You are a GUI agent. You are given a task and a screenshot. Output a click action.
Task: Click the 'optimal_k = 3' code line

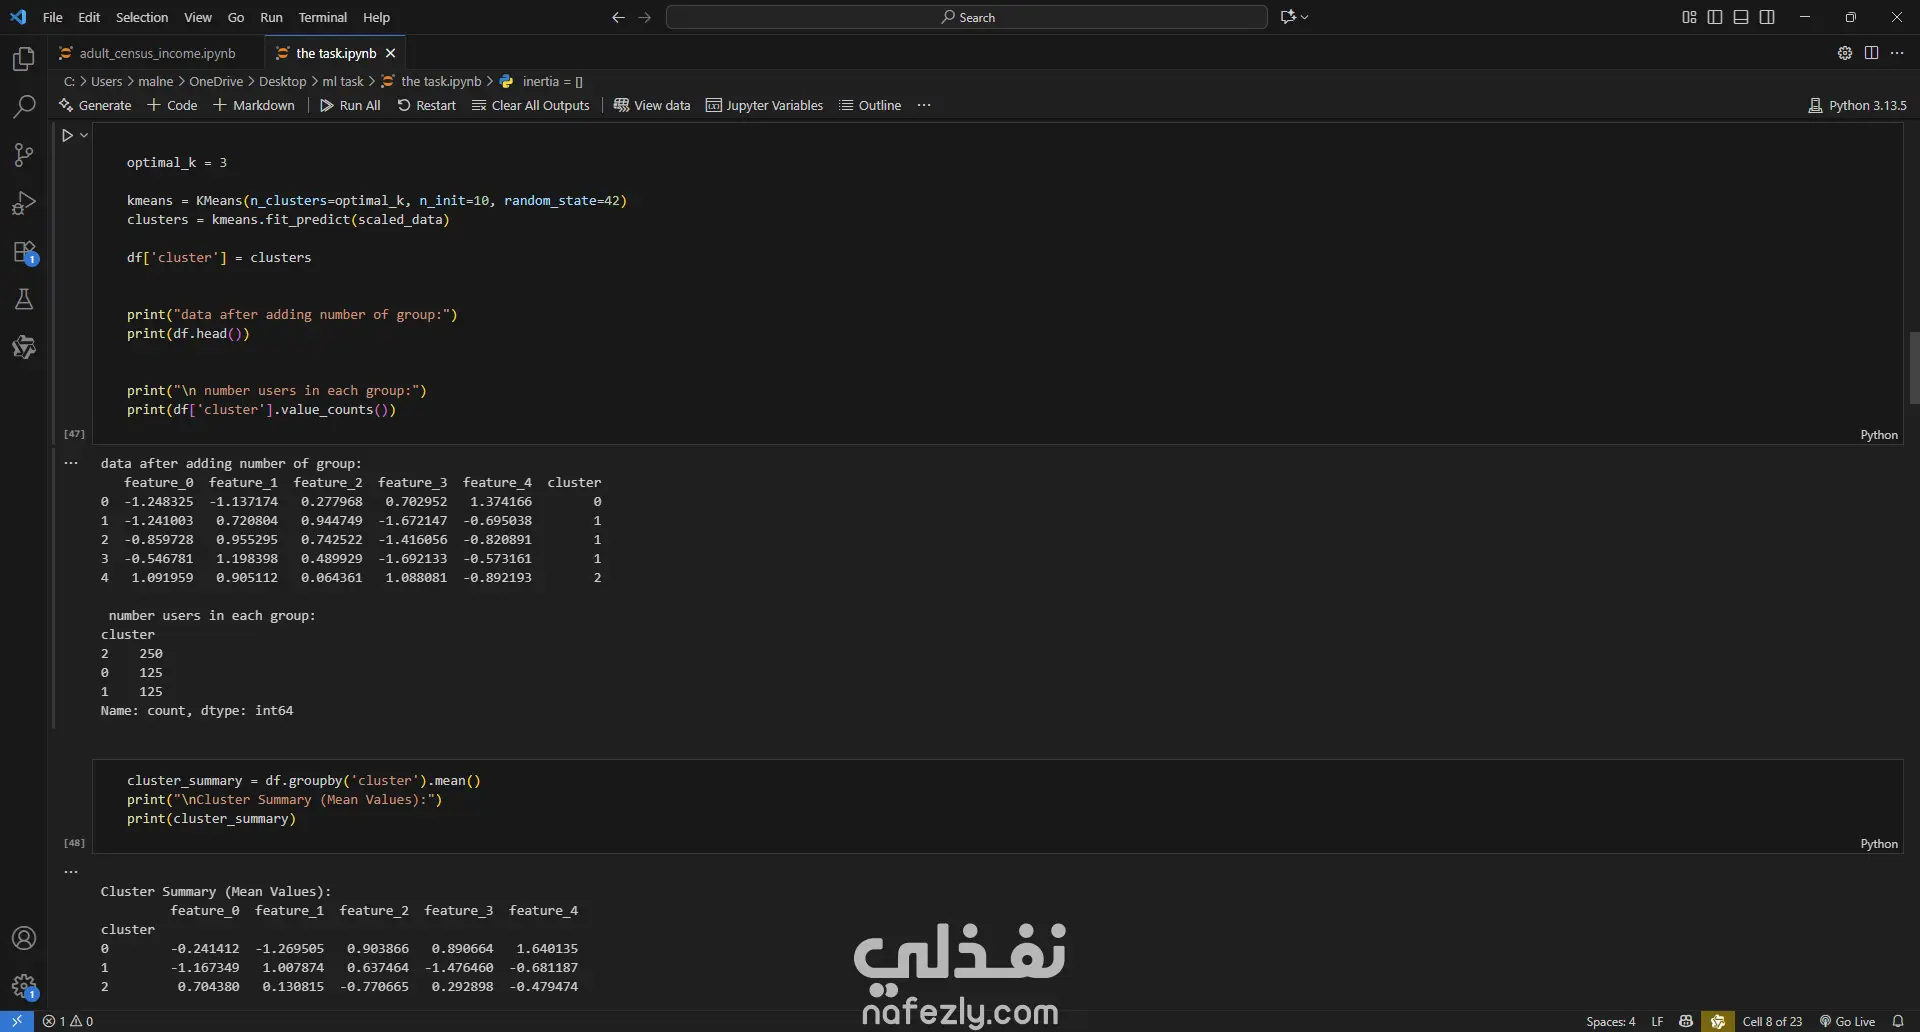click(177, 162)
